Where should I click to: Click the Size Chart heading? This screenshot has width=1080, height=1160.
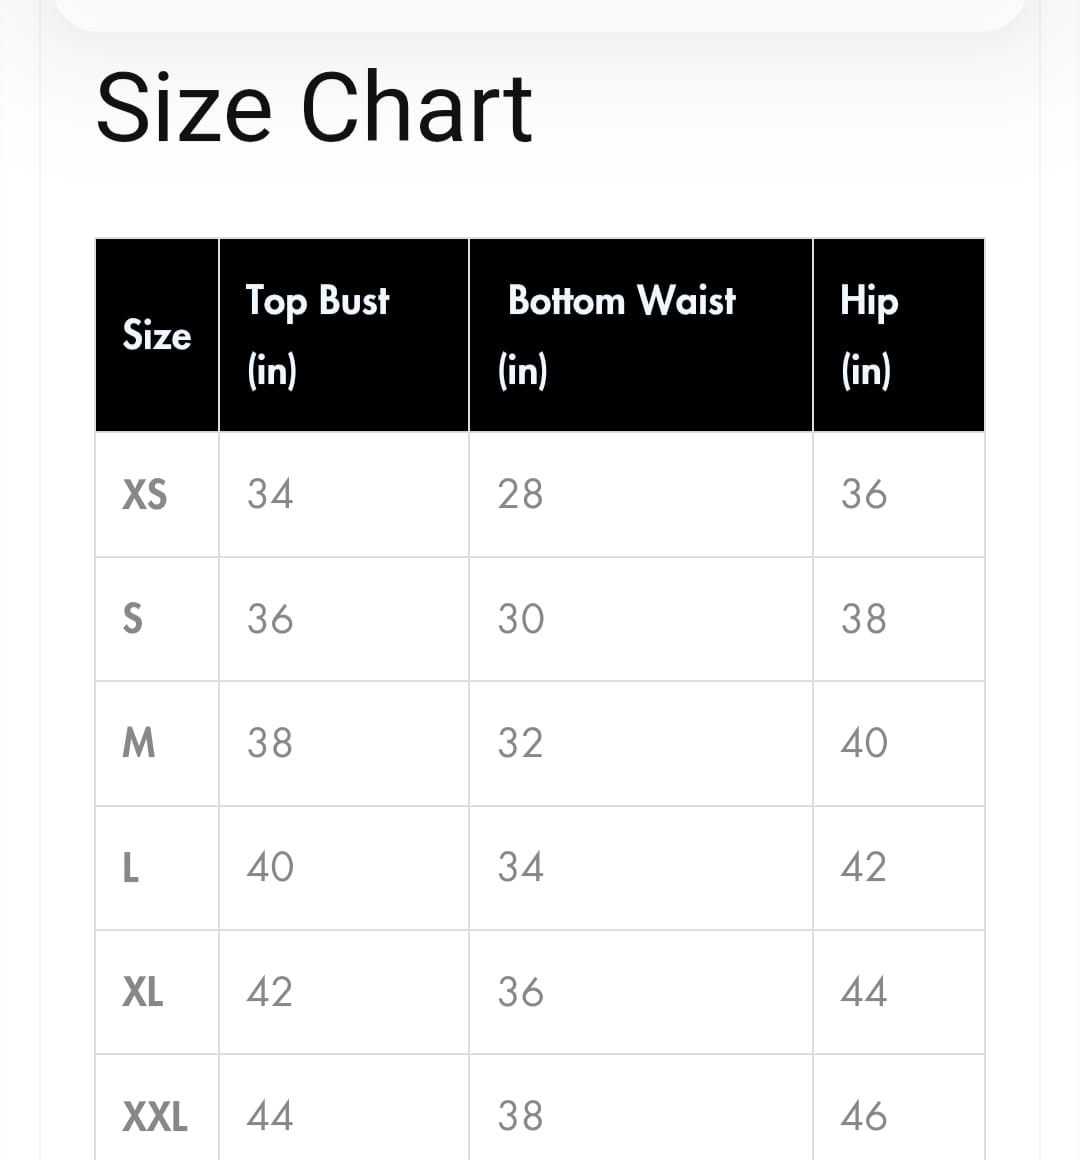314,108
